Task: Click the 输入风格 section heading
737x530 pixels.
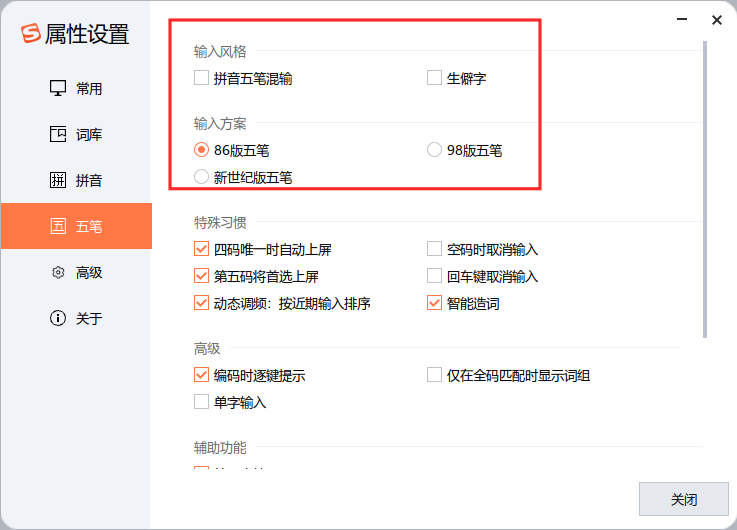Action: [220, 51]
